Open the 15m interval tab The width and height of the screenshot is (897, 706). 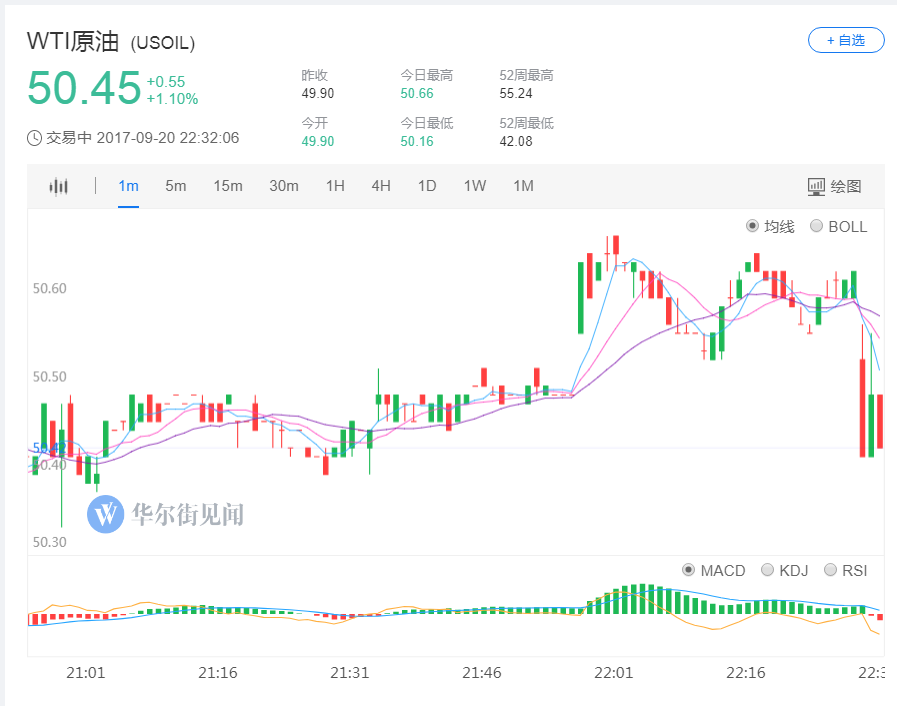[228, 186]
